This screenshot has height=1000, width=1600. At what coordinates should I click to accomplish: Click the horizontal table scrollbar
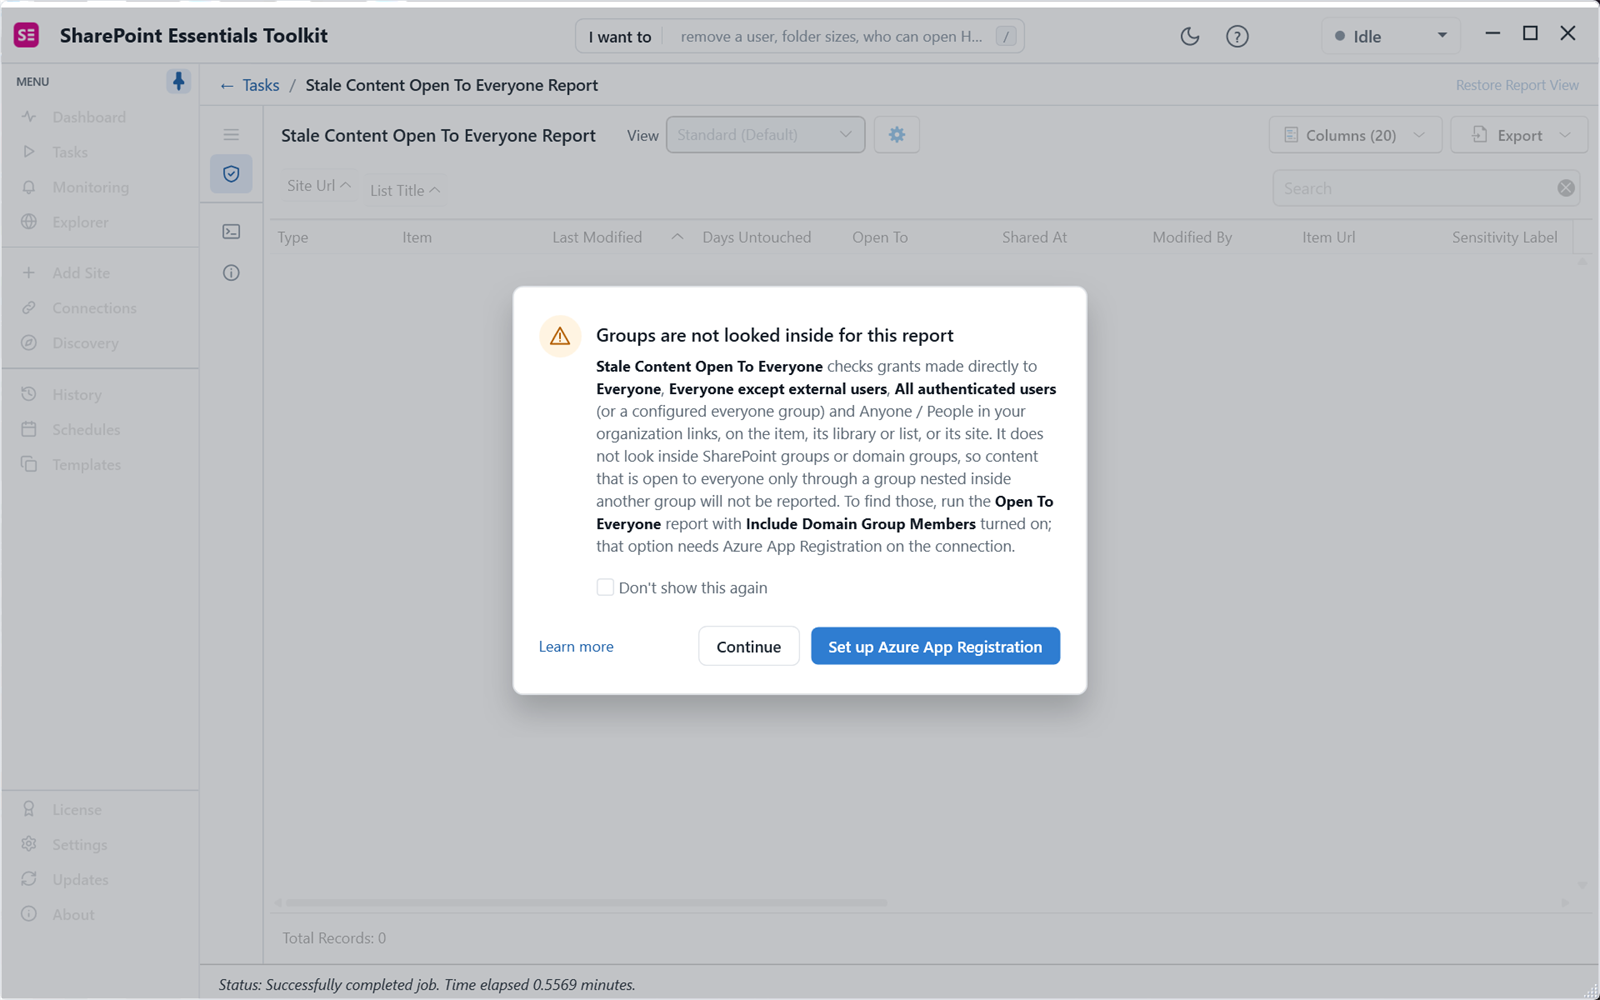click(587, 903)
